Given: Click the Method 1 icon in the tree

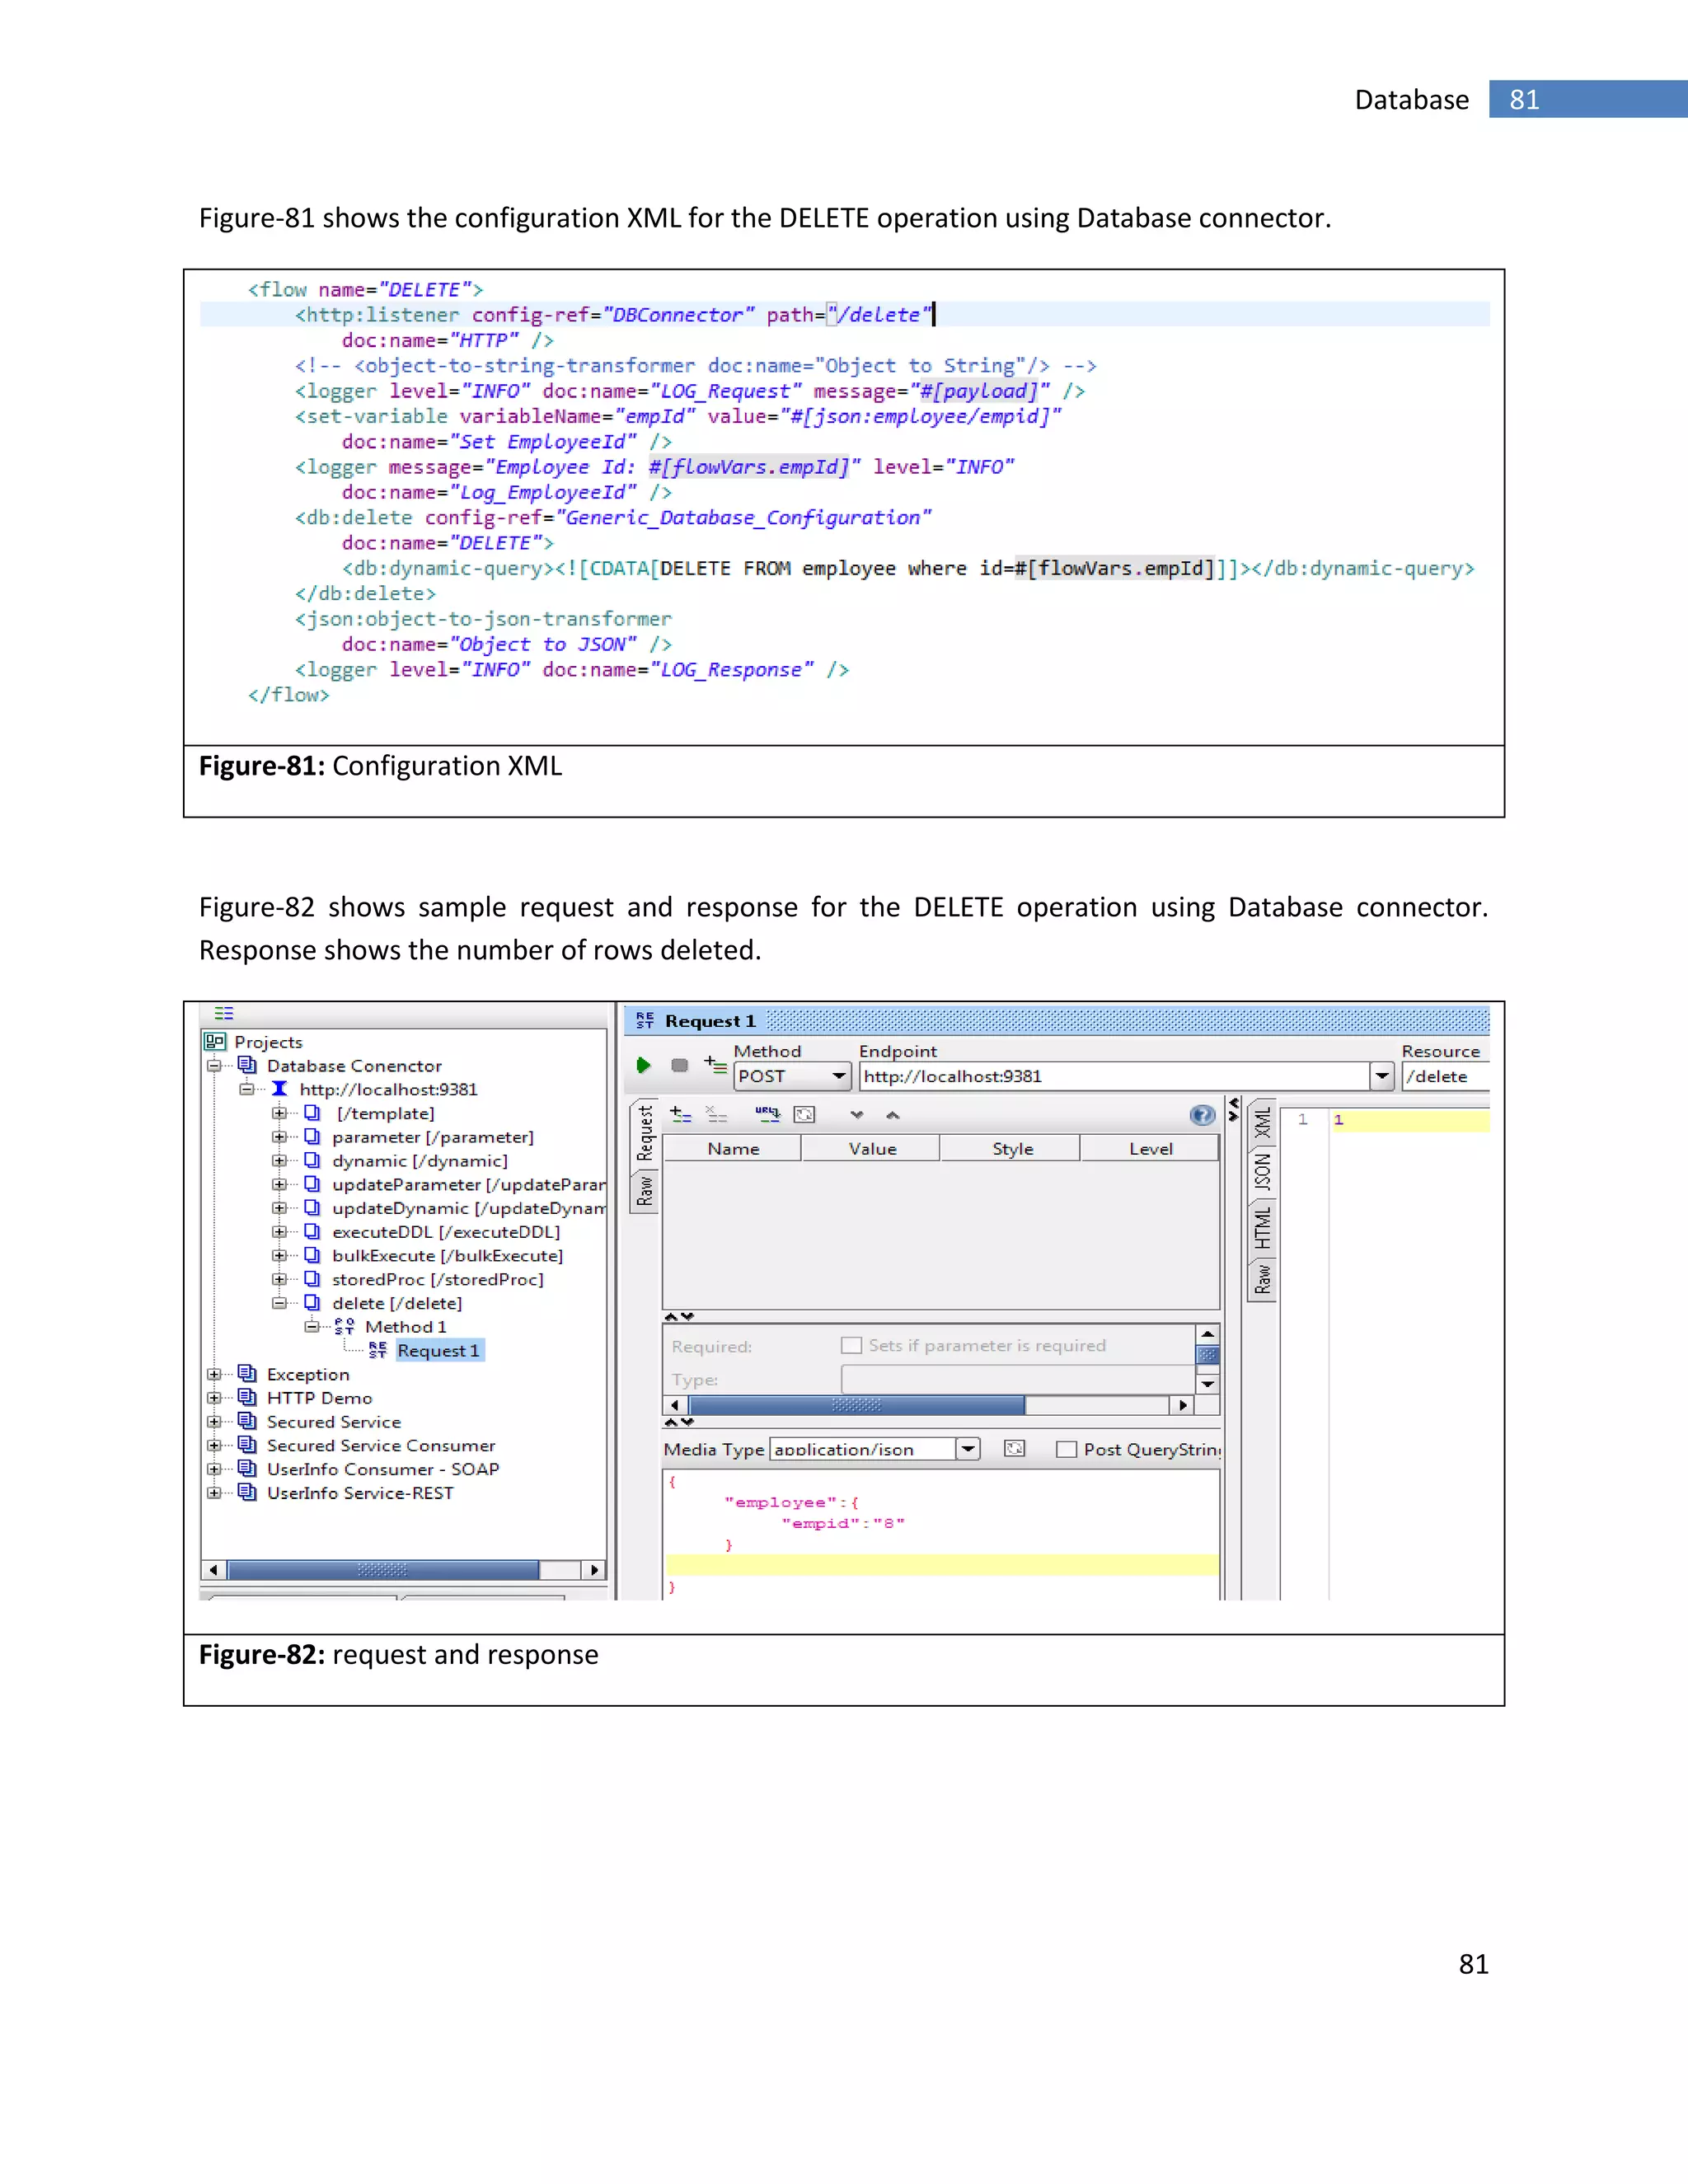Looking at the screenshot, I should pos(345,1326).
